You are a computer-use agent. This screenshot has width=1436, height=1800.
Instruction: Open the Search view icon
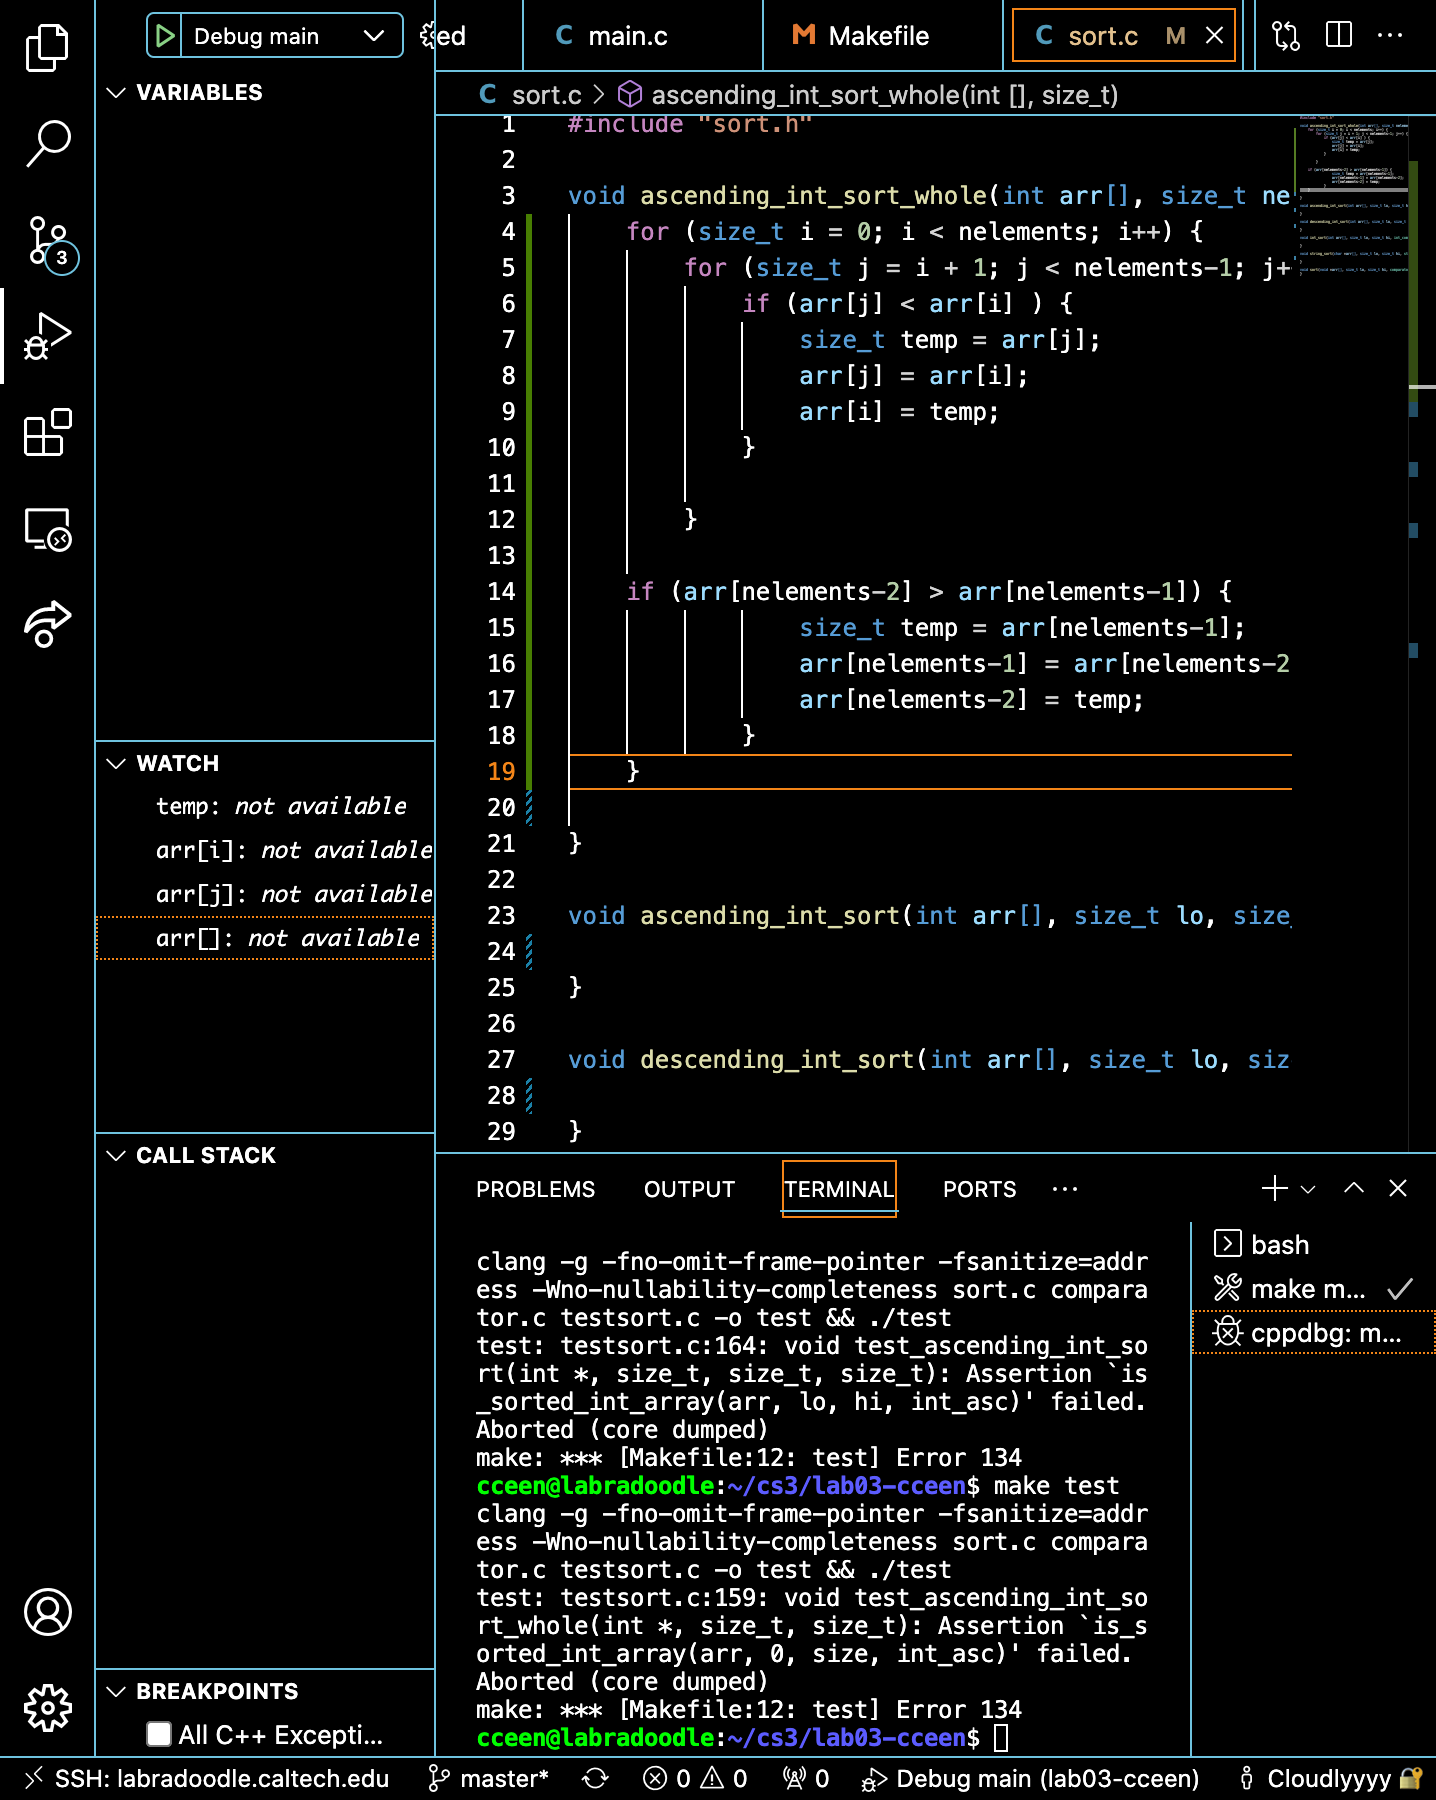[x=47, y=144]
